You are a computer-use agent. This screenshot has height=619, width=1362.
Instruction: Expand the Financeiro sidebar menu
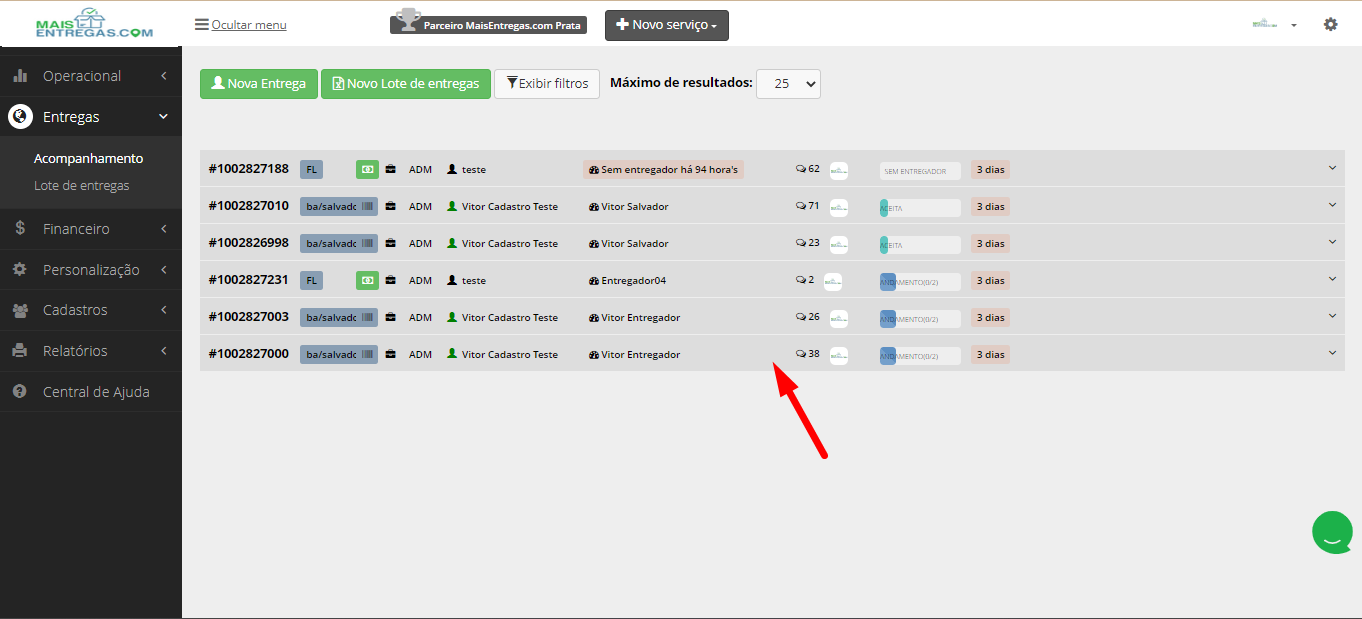[x=91, y=229]
